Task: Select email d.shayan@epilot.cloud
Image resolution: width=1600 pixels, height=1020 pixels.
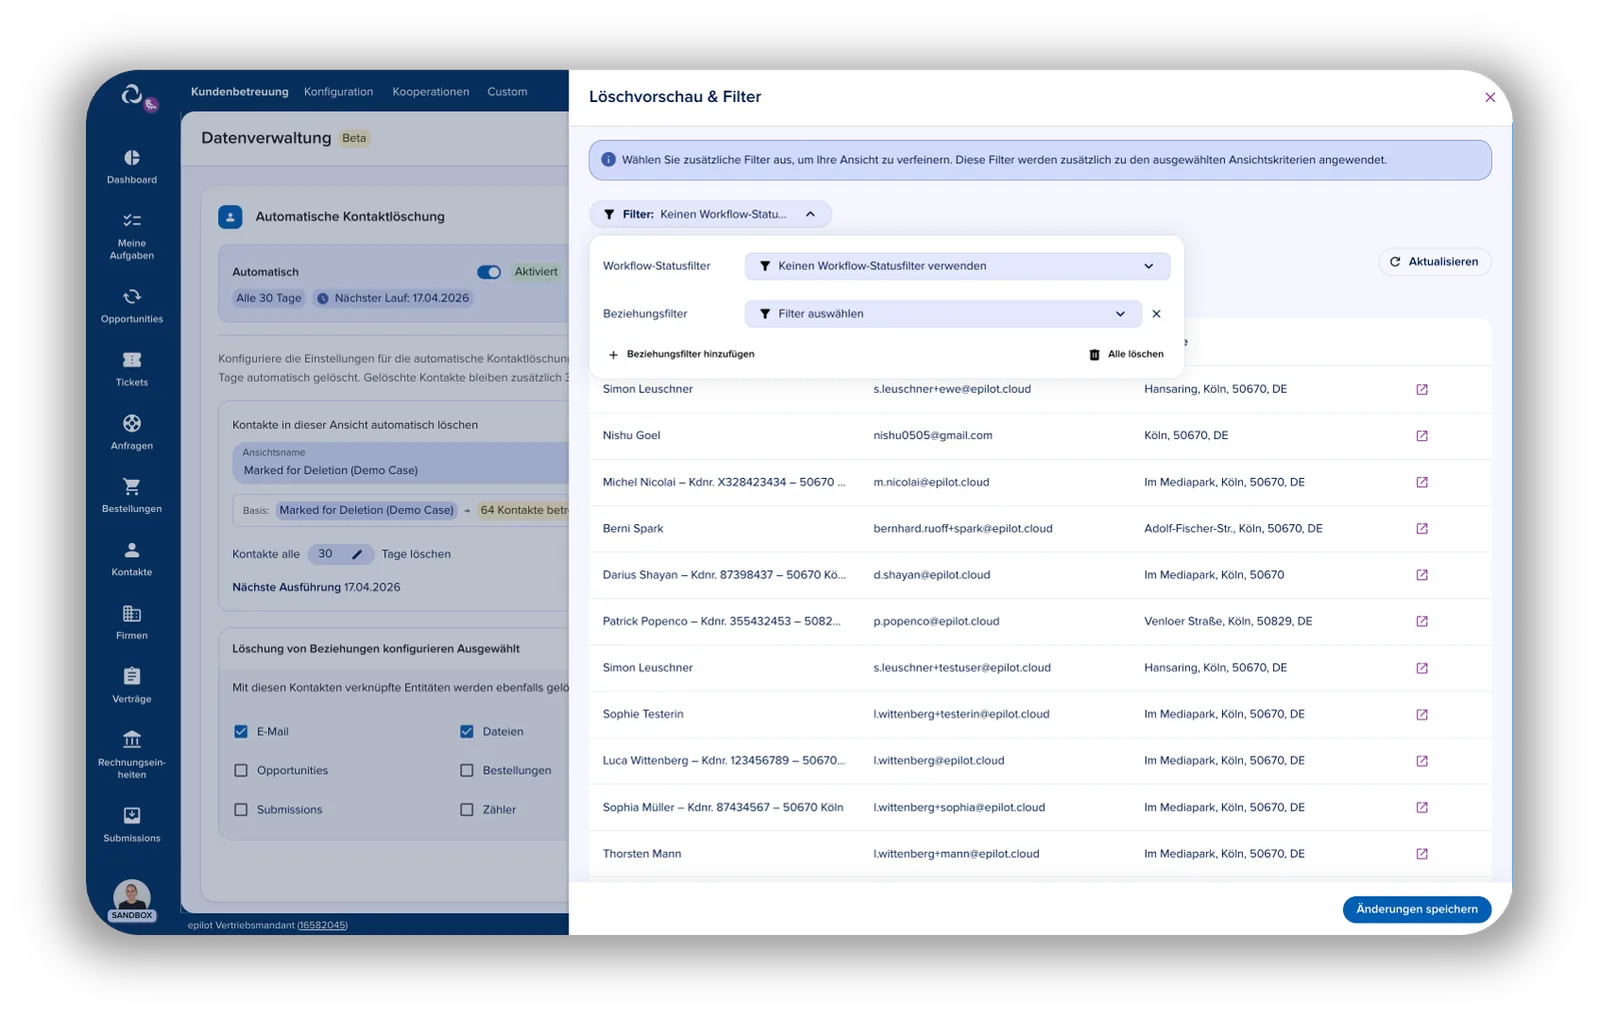Action: pos(932,575)
